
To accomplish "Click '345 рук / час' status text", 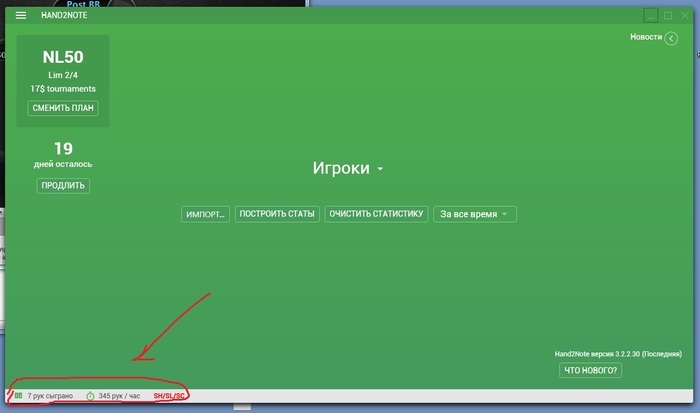I will (119, 396).
